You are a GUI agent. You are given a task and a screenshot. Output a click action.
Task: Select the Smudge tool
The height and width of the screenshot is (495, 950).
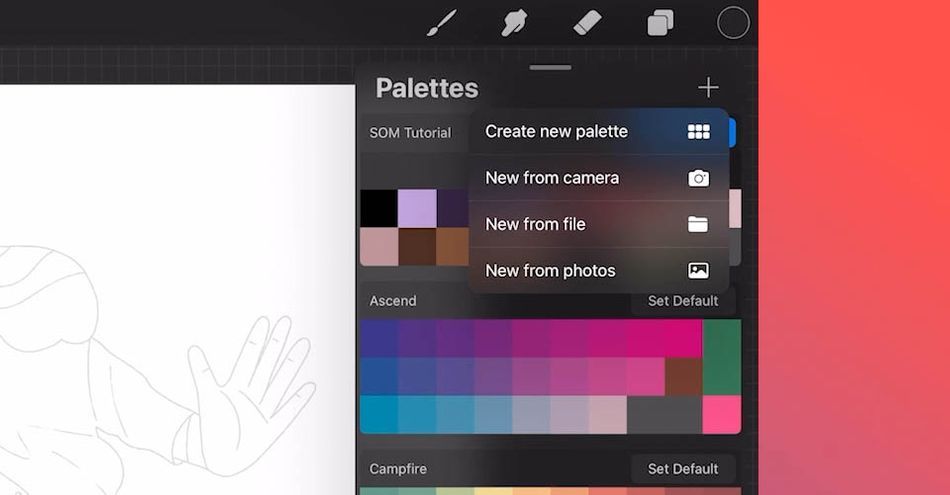tap(514, 24)
